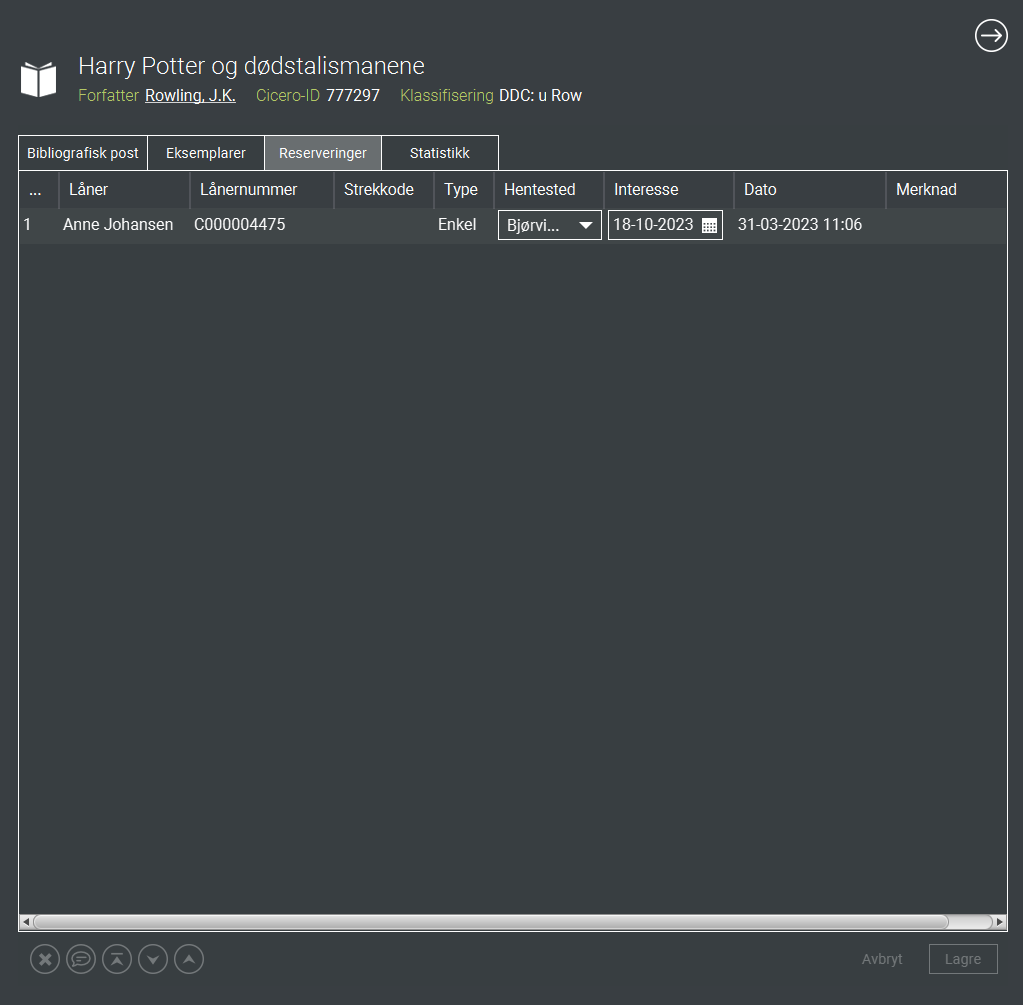Open the Eksemplarer tab

[206, 153]
